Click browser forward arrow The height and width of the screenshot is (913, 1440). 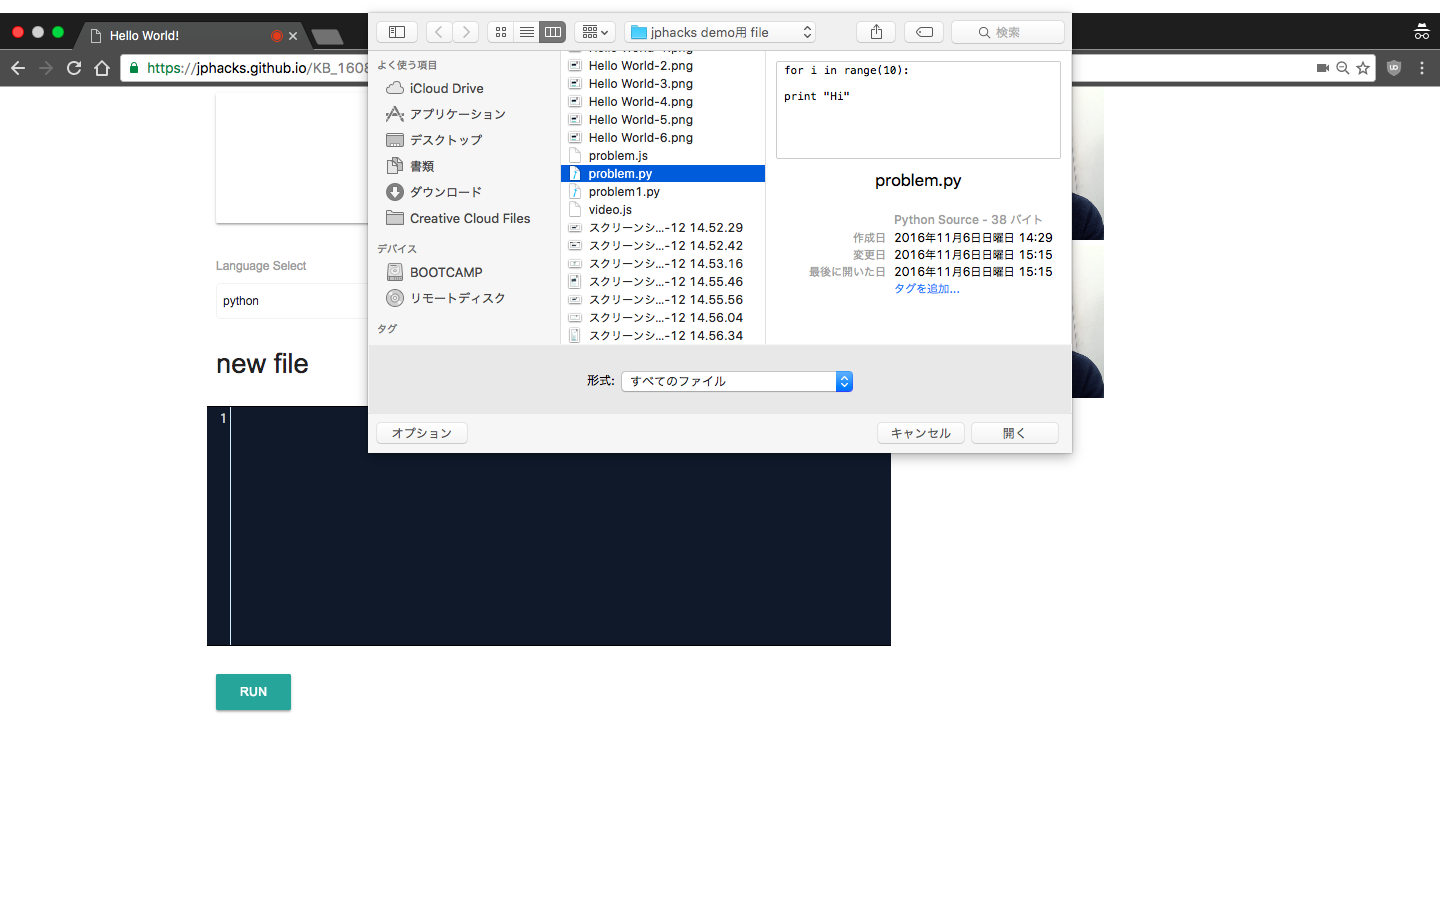pos(46,68)
